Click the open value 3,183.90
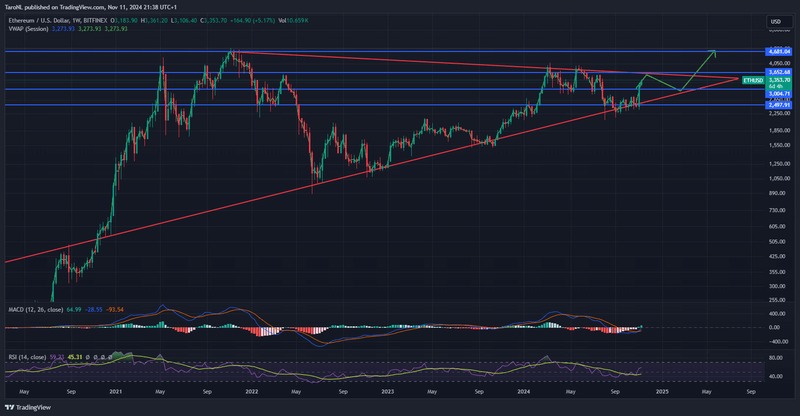The width and height of the screenshot is (800, 416). pyautogui.click(x=126, y=20)
